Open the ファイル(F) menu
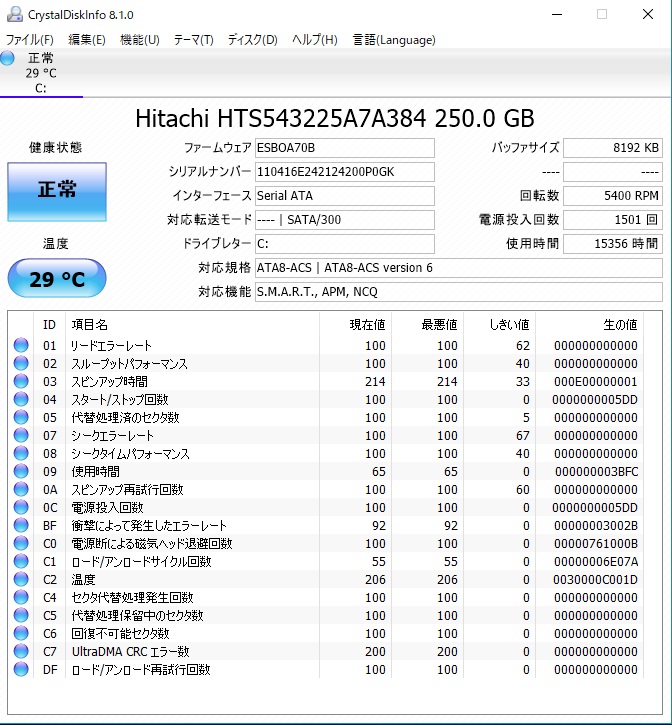 [x=30, y=40]
